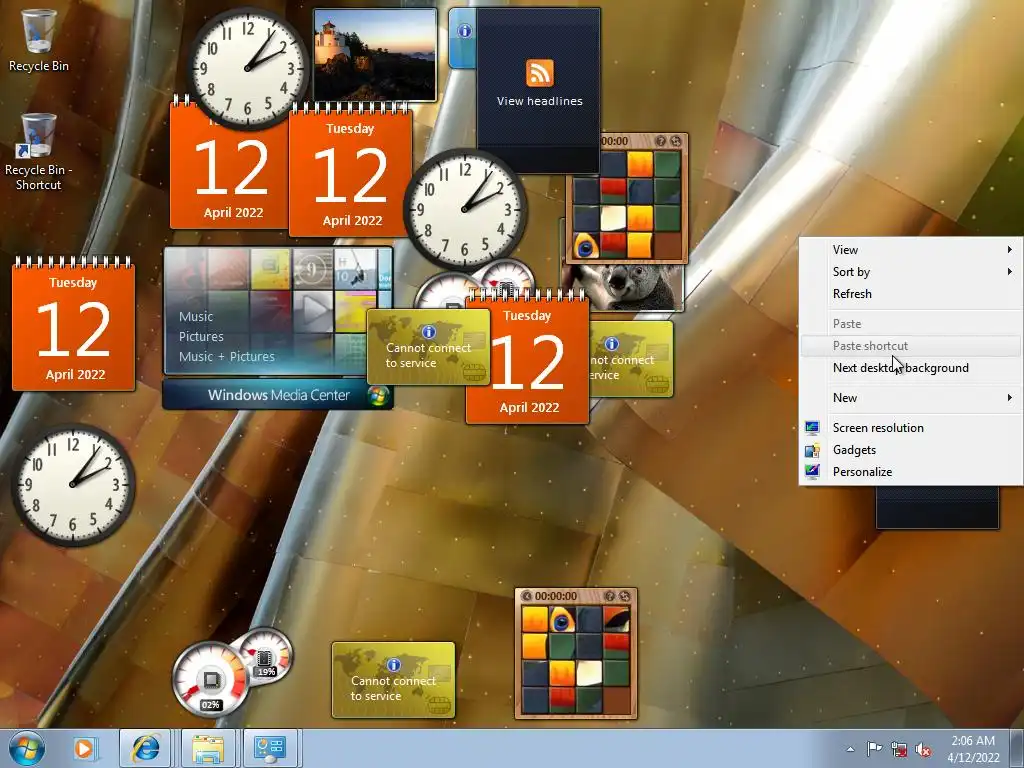The image size is (1024, 768).
Task: Click the calendar gadget overlapping the koala picture
Action: [527, 357]
